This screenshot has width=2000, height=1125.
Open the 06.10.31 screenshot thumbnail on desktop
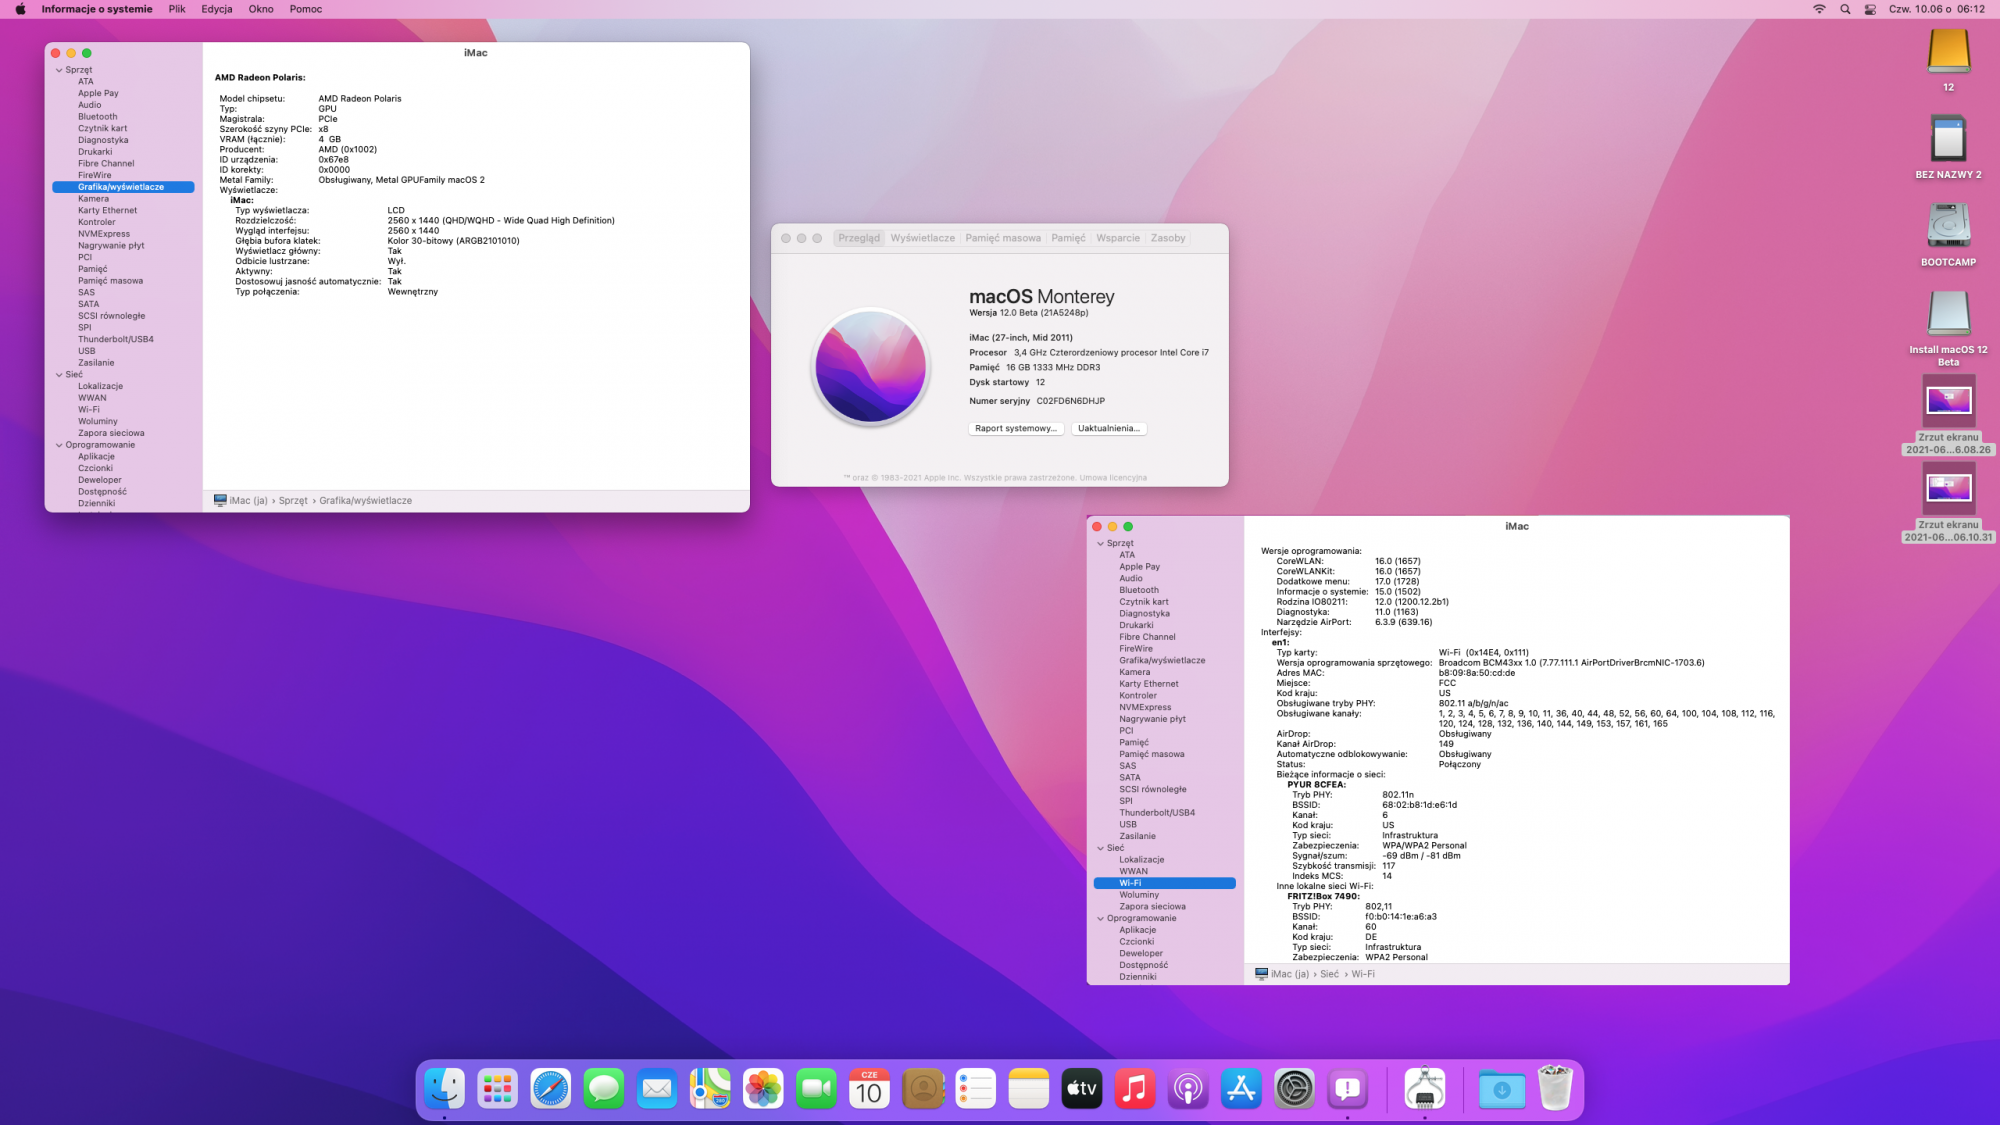tap(1948, 488)
